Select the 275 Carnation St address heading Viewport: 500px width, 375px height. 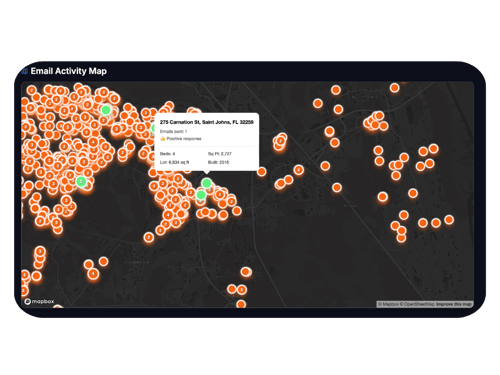(206, 122)
